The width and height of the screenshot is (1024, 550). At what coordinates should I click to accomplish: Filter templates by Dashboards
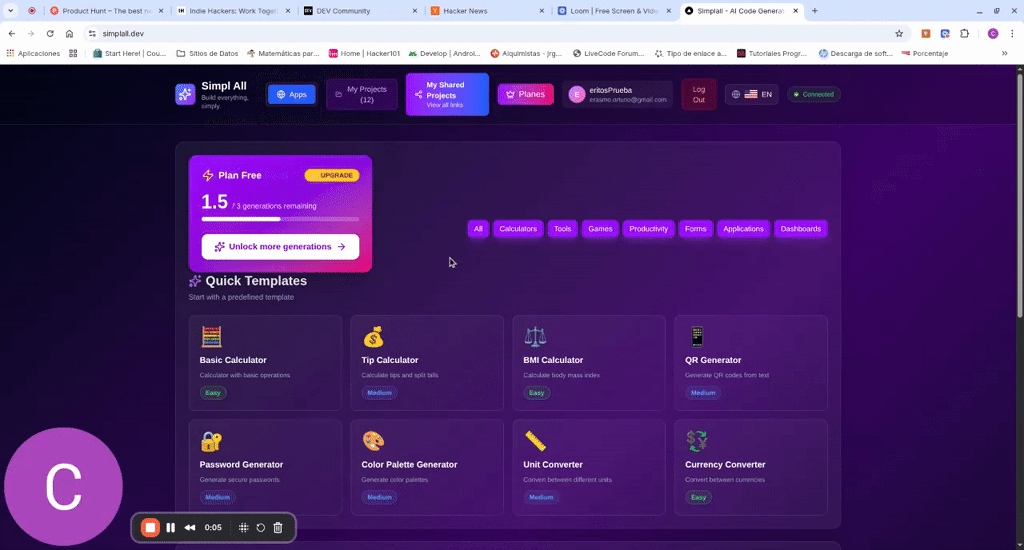coord(801,229)
